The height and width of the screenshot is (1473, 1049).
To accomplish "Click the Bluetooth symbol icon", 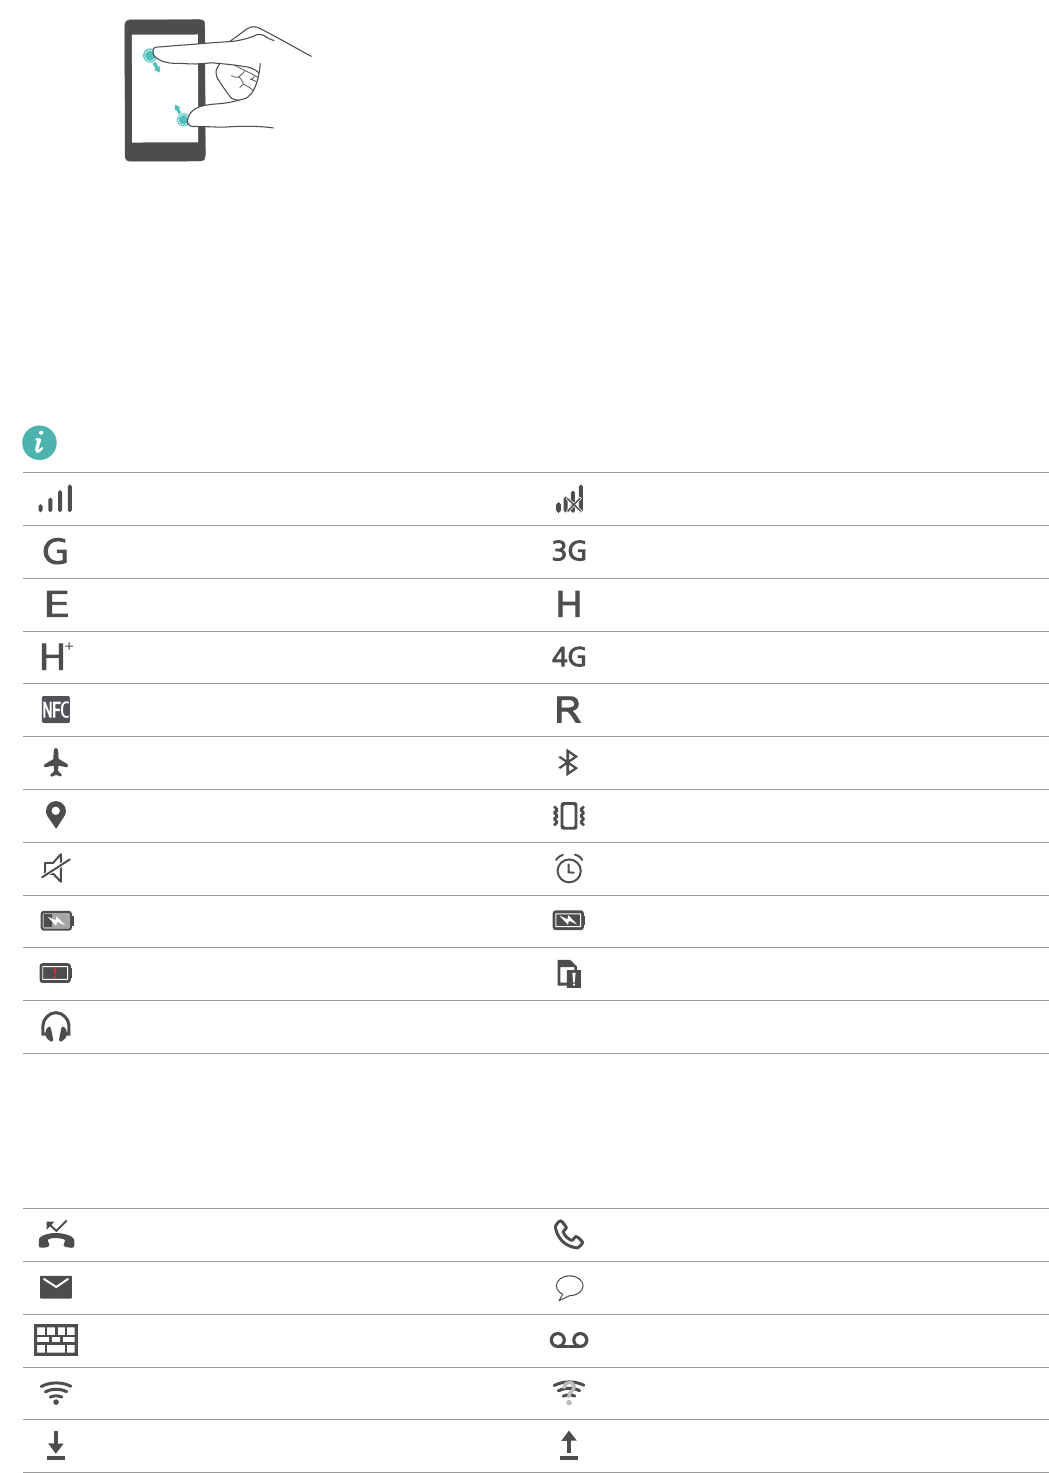I will (568, 763).
